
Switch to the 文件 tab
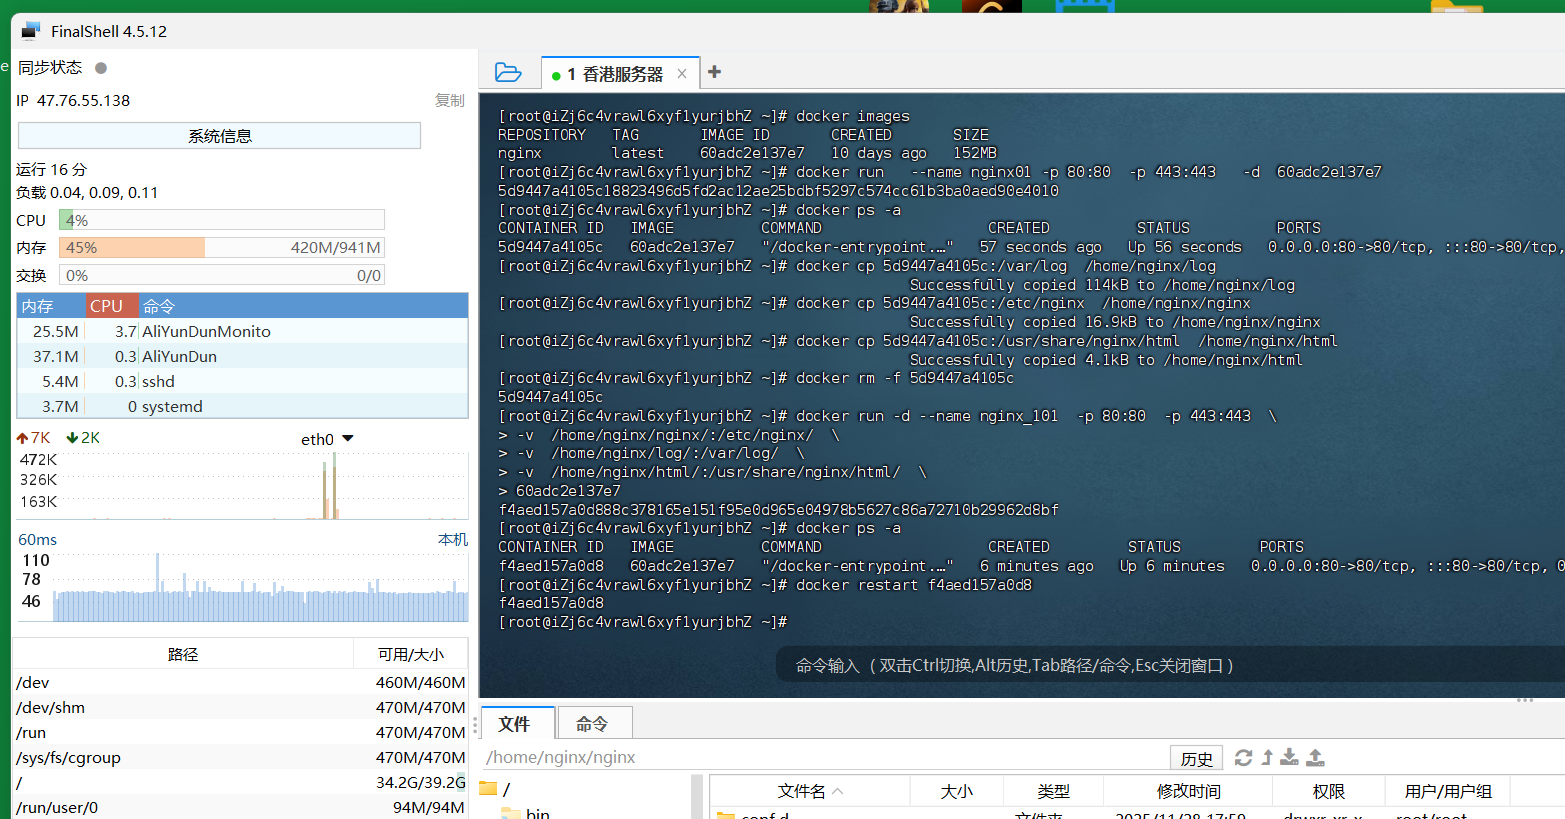point(514,724)
